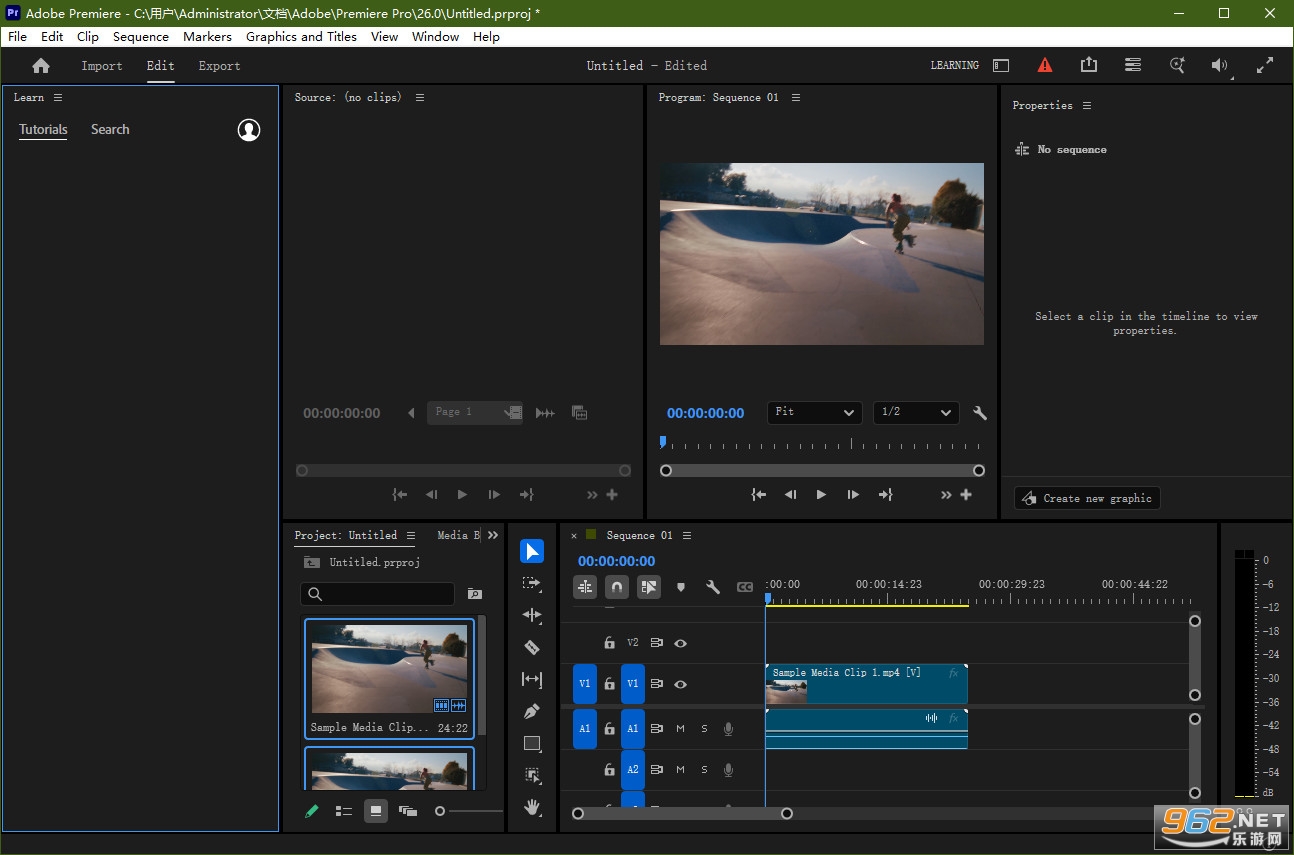Open Source panel menu
Image resolution: width=1294 pixels, height=855 pixels.
click(x=420, y=97)
